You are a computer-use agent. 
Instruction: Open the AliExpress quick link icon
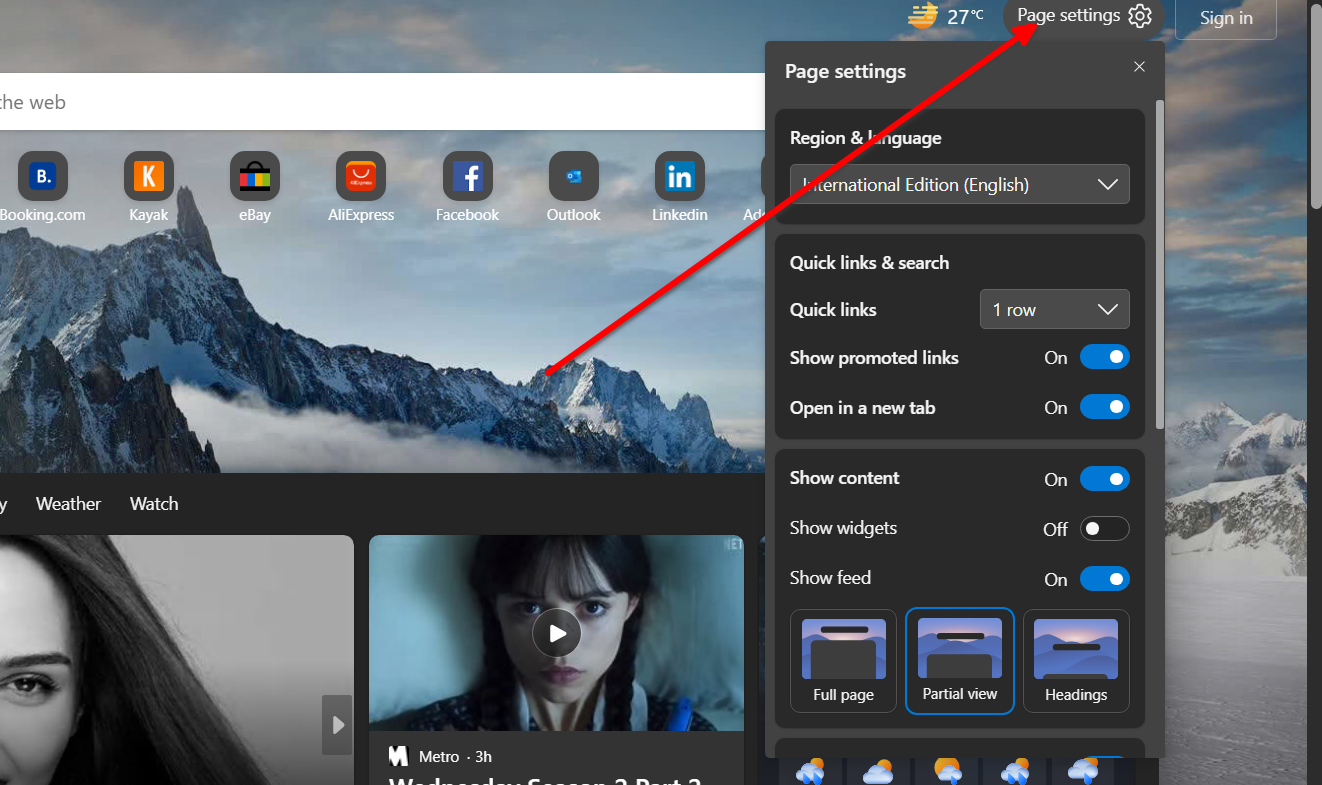(x=361, y=177)
